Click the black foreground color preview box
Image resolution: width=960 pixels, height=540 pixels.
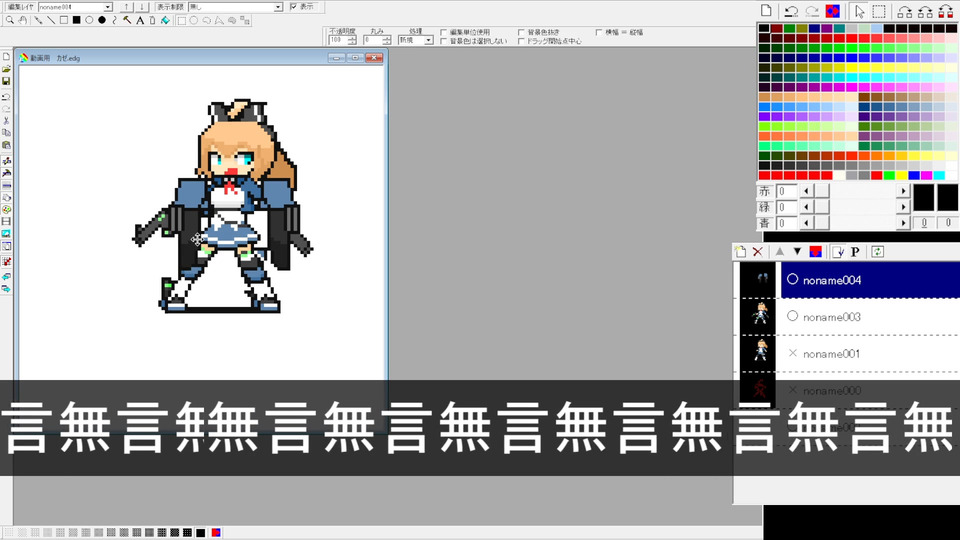point(924,199)
